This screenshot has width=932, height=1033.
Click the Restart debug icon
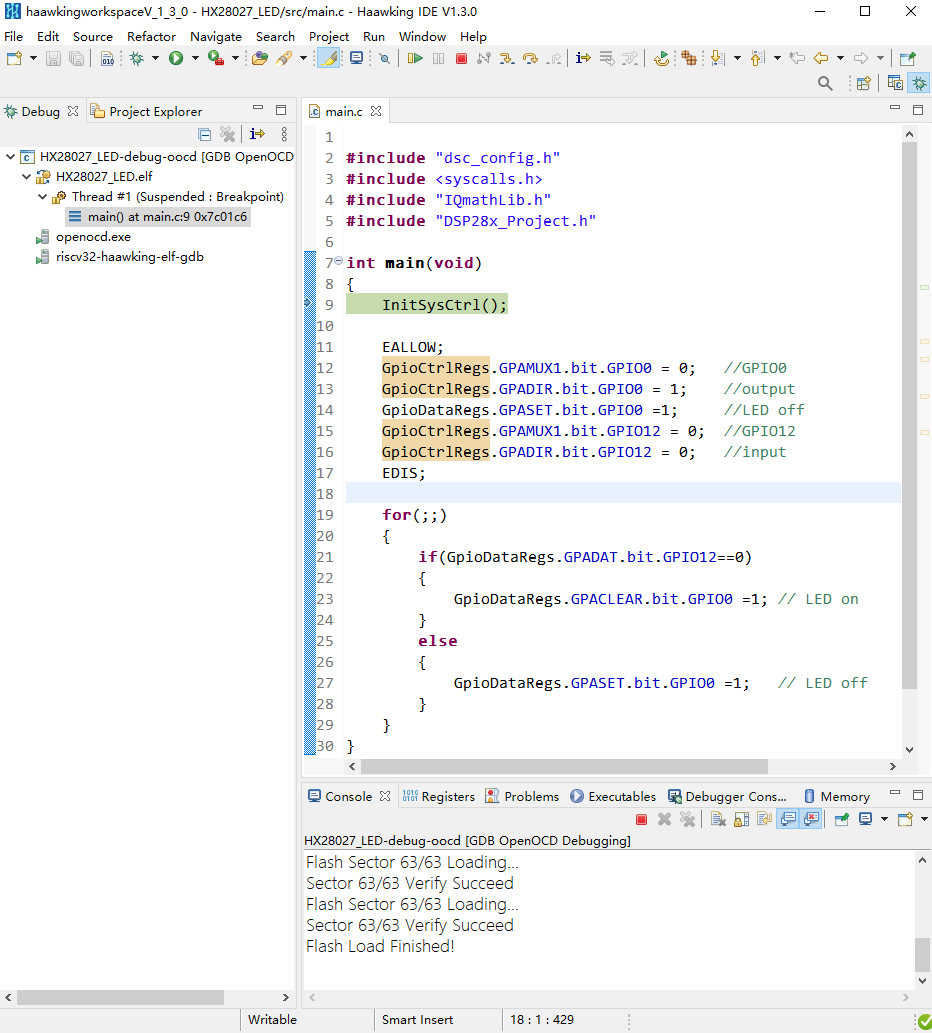tap(661, 59)
